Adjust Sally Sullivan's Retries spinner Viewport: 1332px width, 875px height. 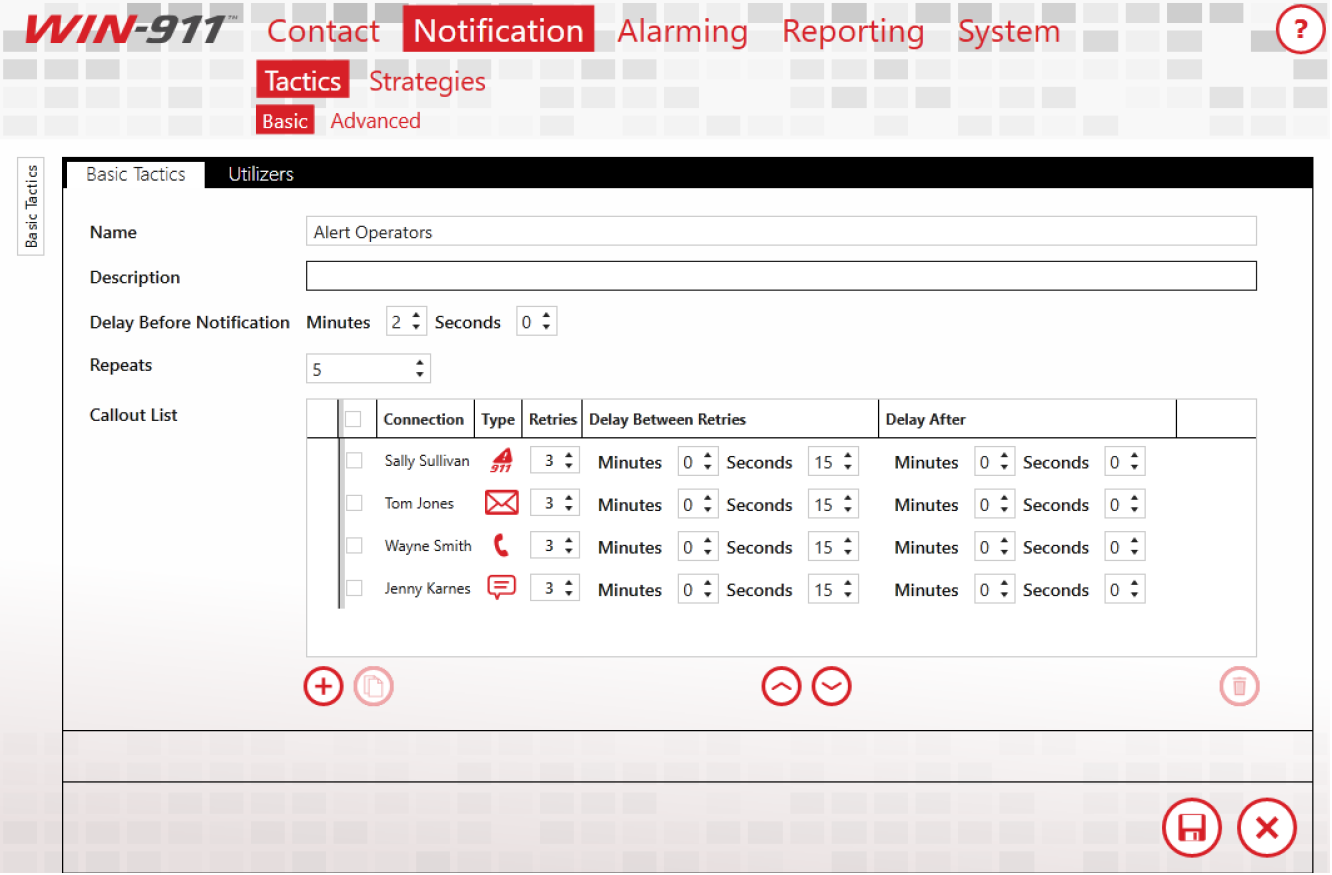point(554,461)
